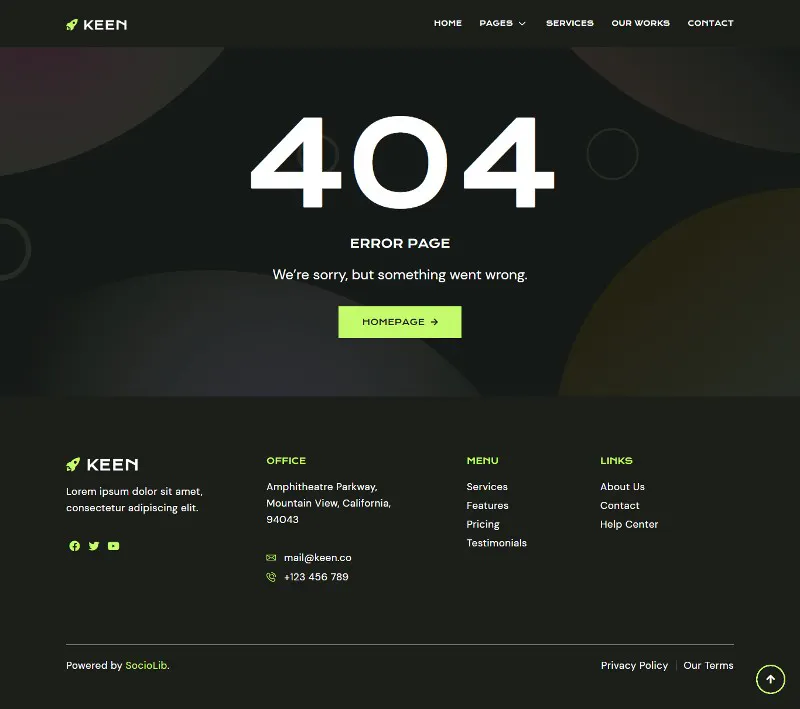Click the Menu column heading in the footer

coord(482,461)
